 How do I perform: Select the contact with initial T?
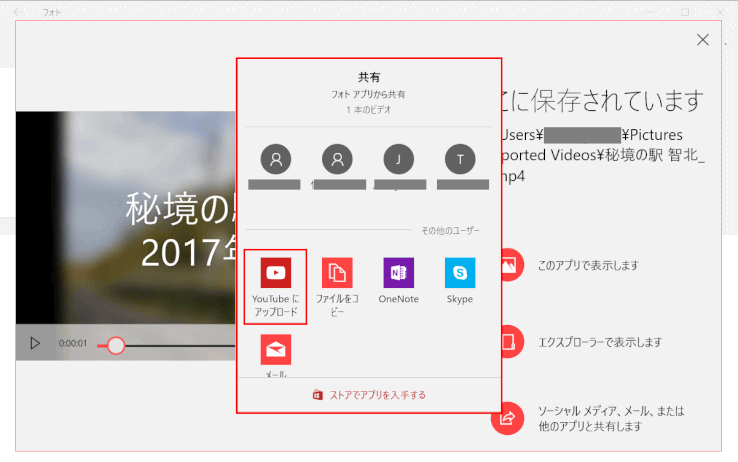pyautogui.click(x=460, y=159)
